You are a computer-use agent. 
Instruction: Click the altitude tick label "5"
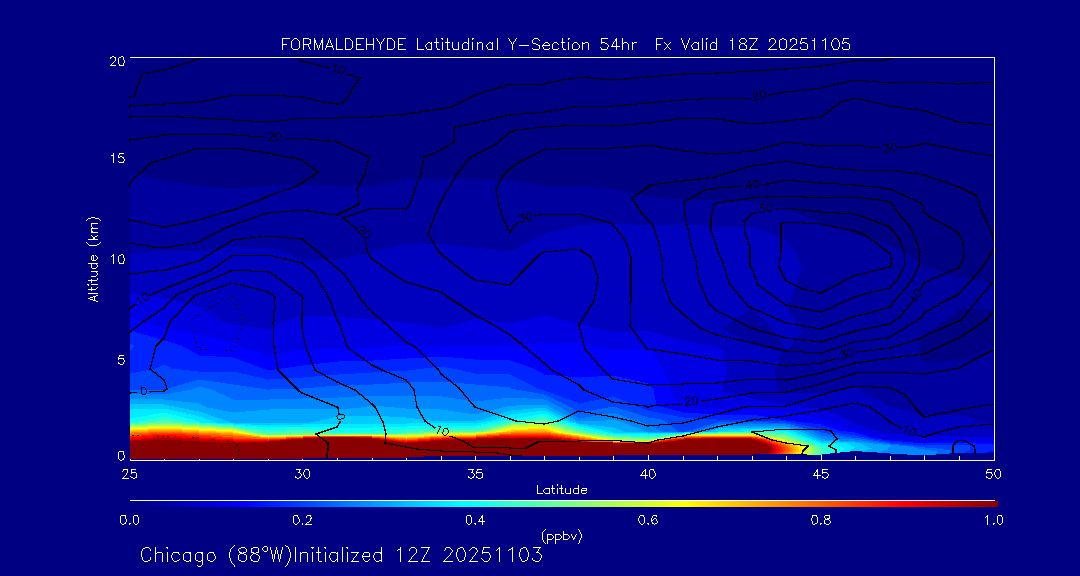click(119, 360)
